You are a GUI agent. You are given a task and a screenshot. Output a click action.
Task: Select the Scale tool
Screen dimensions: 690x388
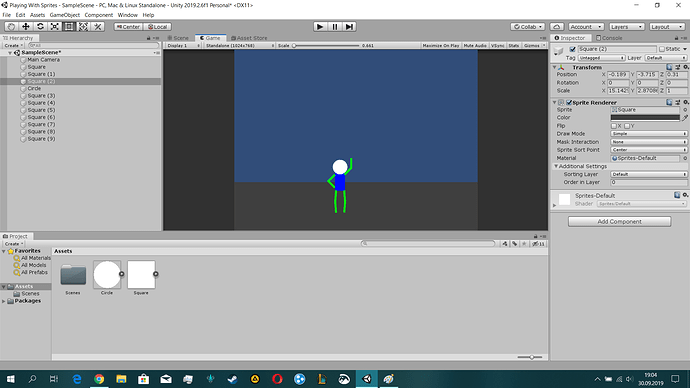tap(55, 27)
